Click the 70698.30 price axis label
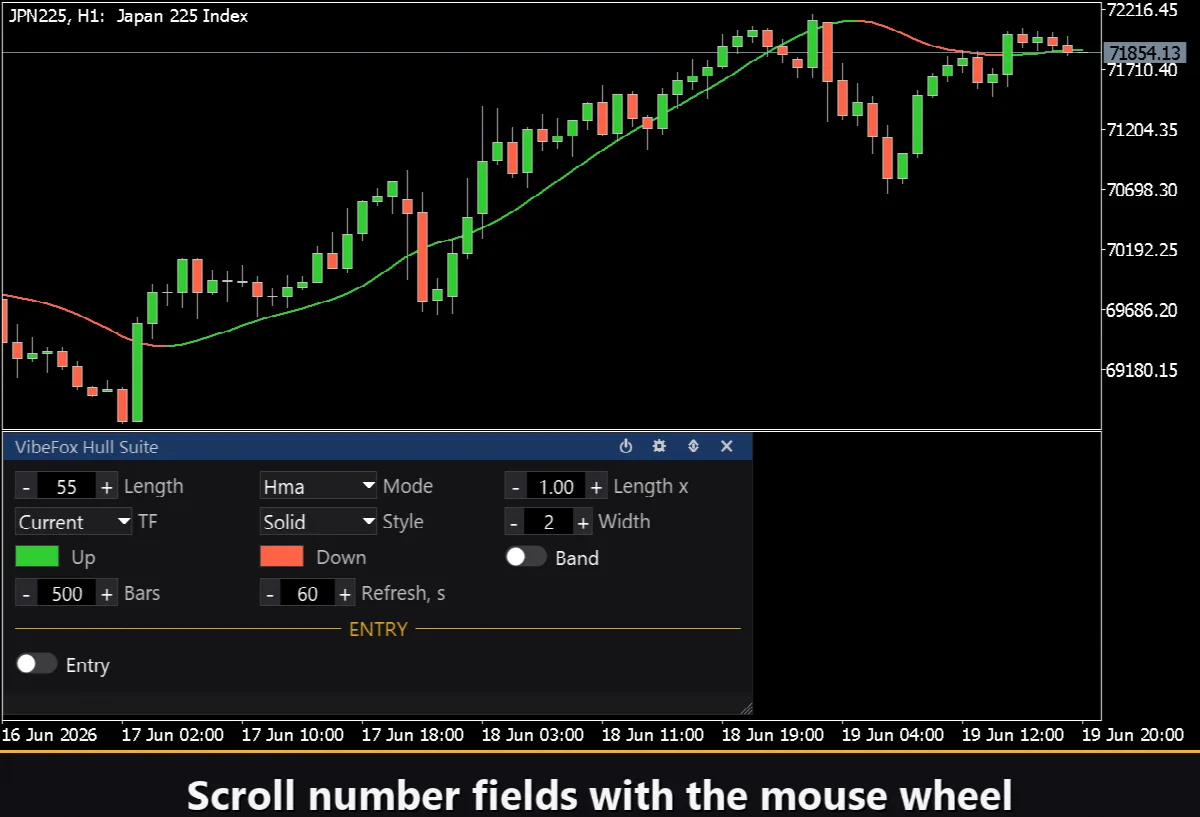The width and height of the screenshot is (1200, 817). tap(1144, 190)
